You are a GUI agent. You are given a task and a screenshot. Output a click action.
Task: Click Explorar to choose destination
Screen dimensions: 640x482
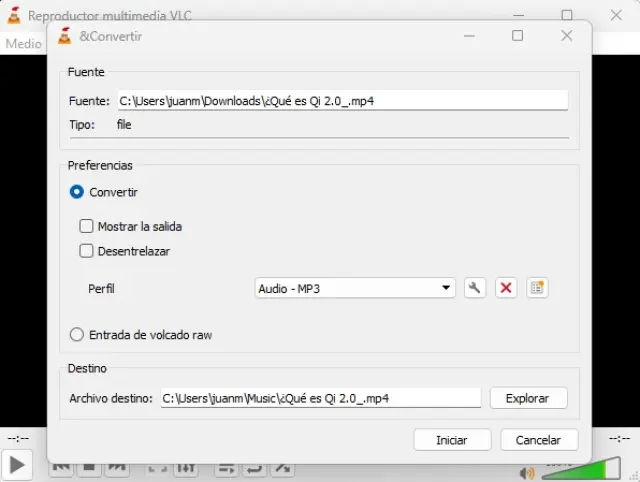[528, 398]
